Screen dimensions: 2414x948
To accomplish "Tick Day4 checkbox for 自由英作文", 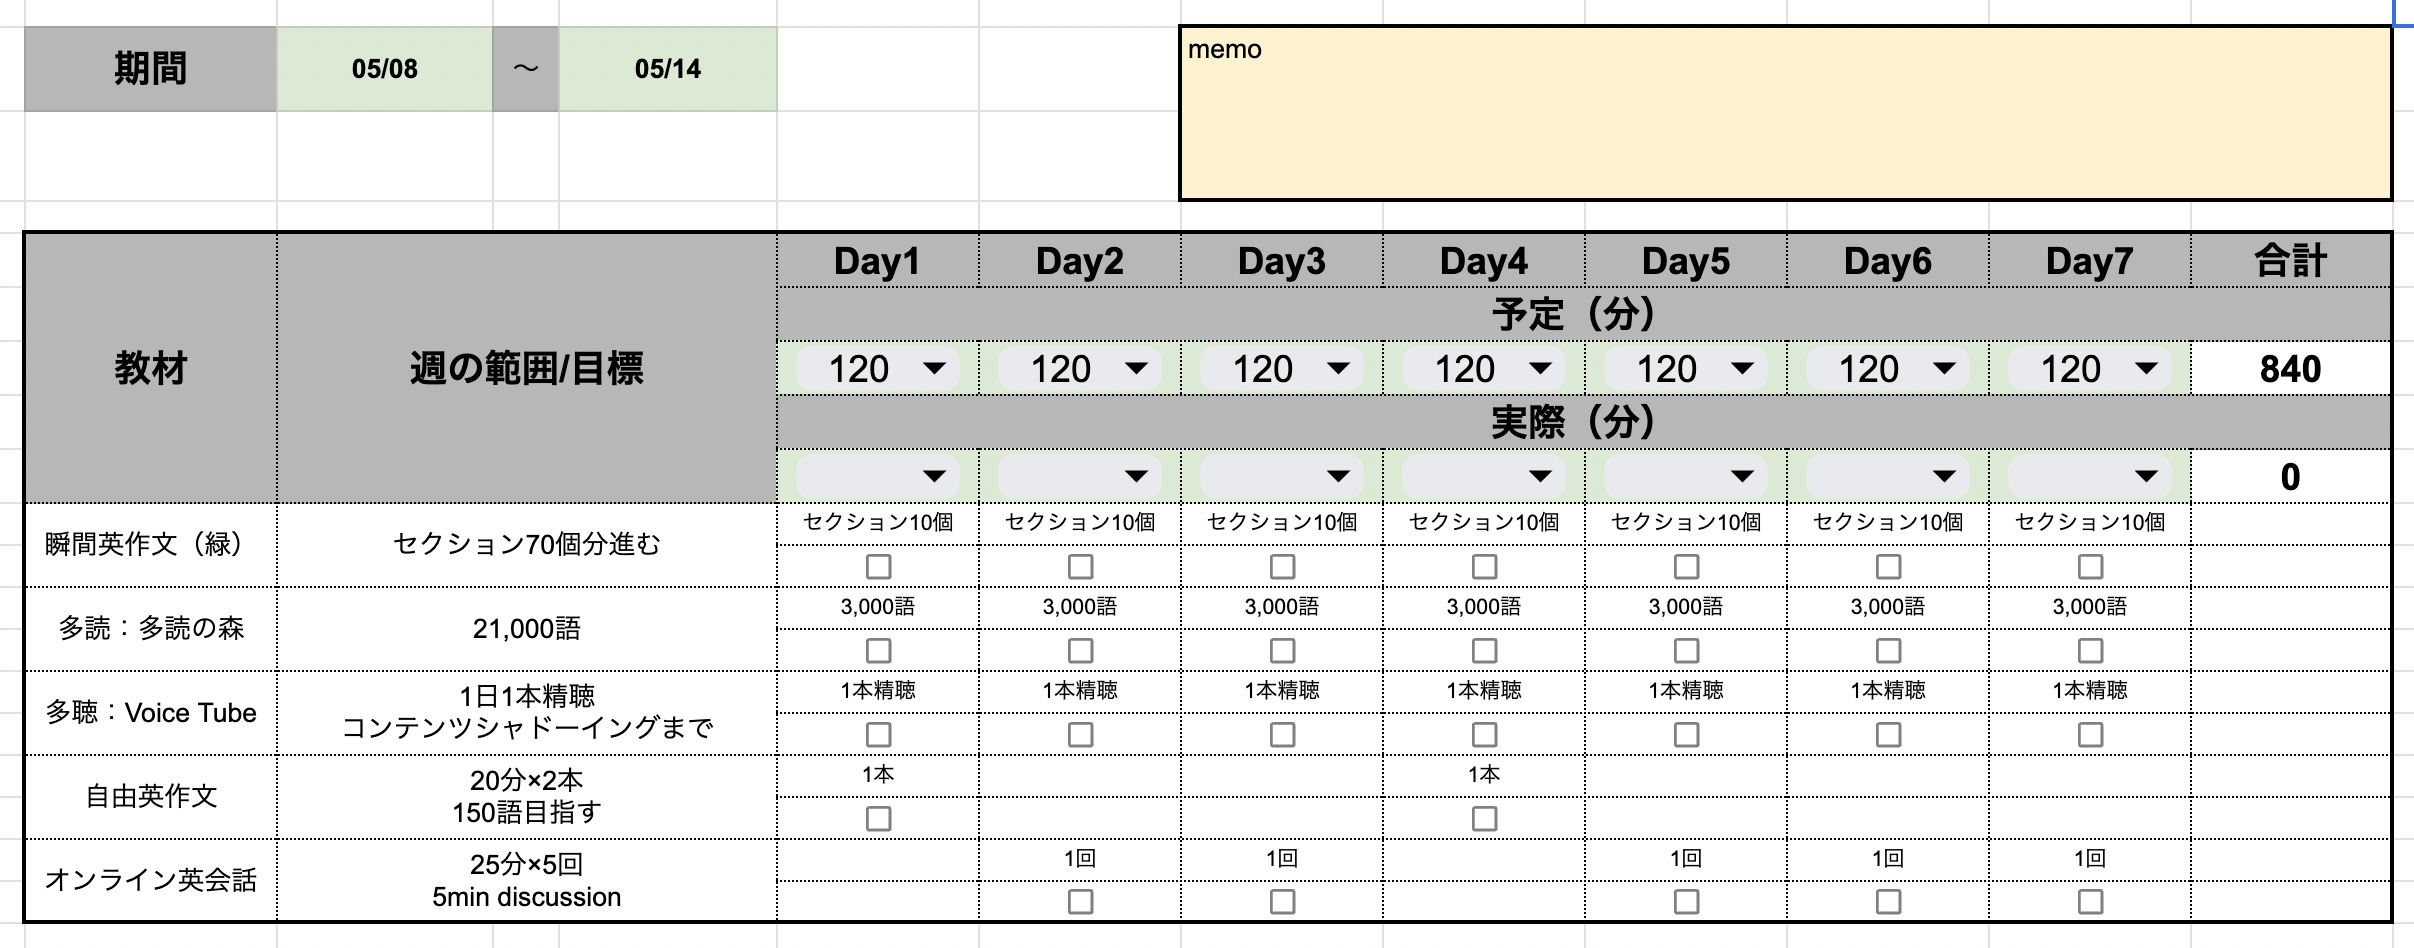I will (x=1484, y=819).
